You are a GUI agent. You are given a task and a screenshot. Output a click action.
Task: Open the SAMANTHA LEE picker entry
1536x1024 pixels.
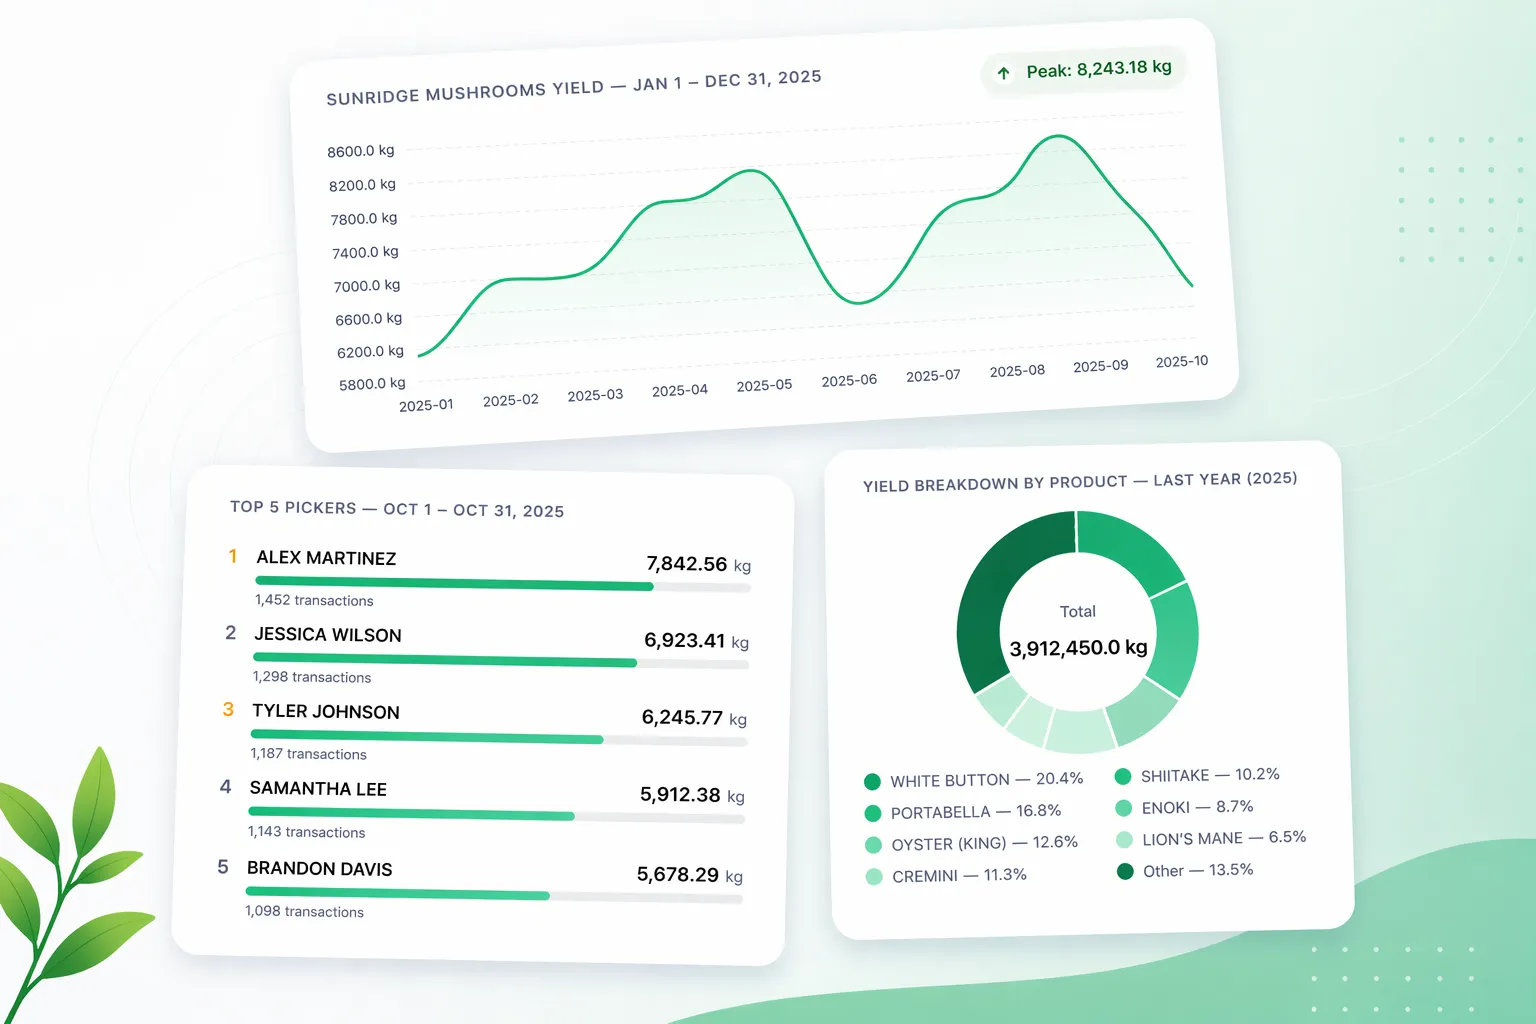[318, 789]
